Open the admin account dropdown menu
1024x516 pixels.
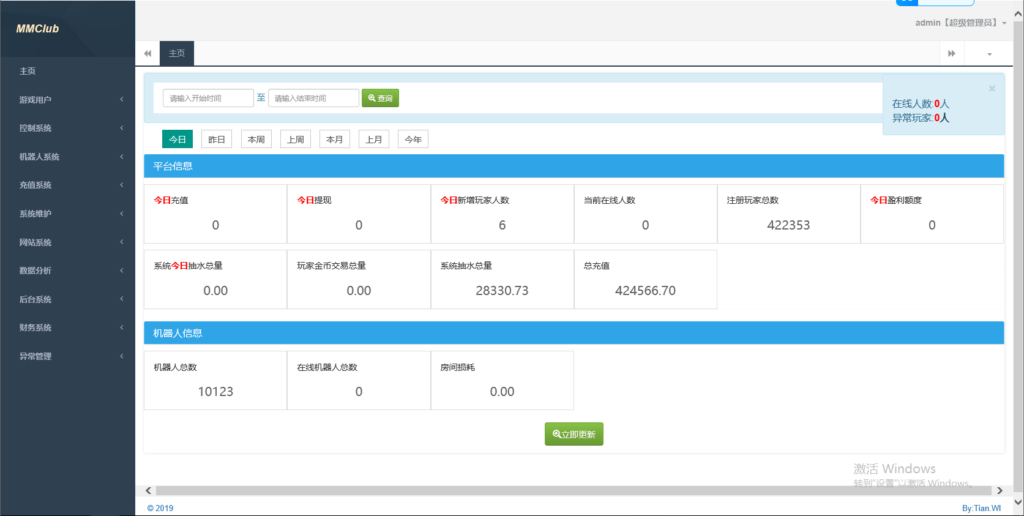click(x=960, y=22)
